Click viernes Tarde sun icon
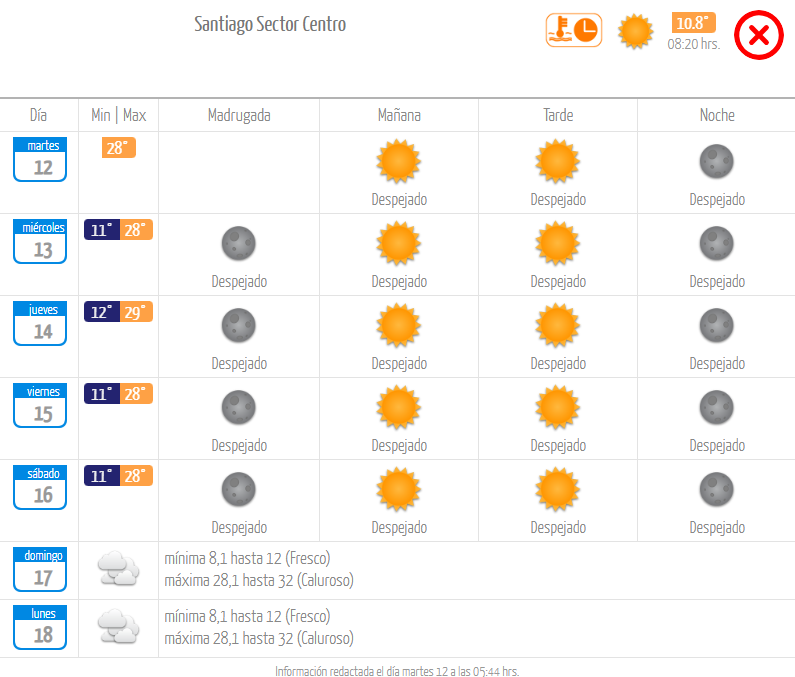The height and width of the screenshot is (677, 795). (558, 408)
